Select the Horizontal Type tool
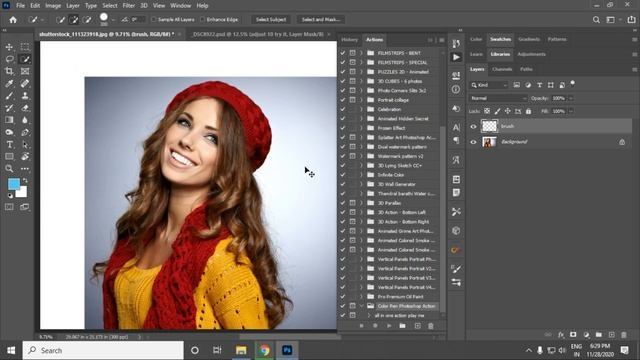640x360 pixels. coord(9,144)
